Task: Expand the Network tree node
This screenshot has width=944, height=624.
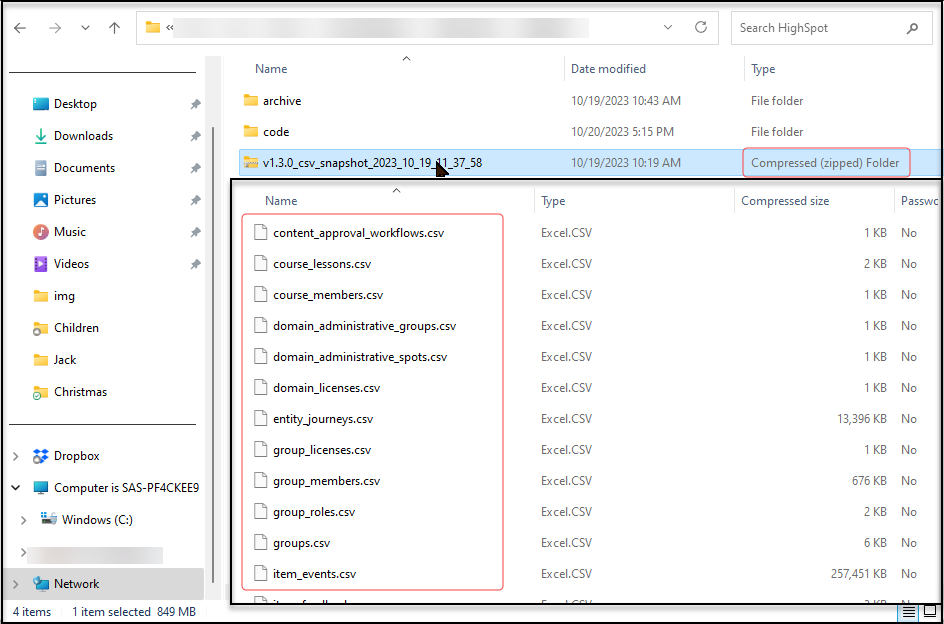Action: coord(16,584)
